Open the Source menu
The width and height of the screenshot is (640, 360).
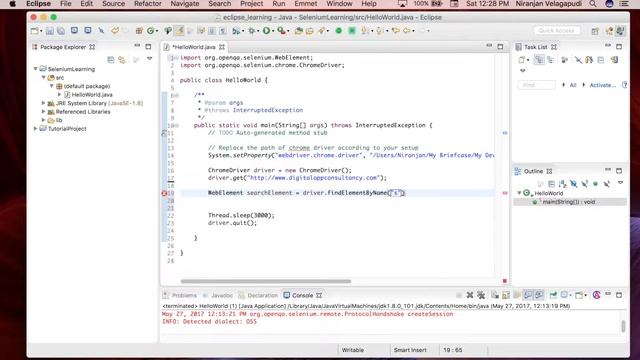click(x=113, y=4)
